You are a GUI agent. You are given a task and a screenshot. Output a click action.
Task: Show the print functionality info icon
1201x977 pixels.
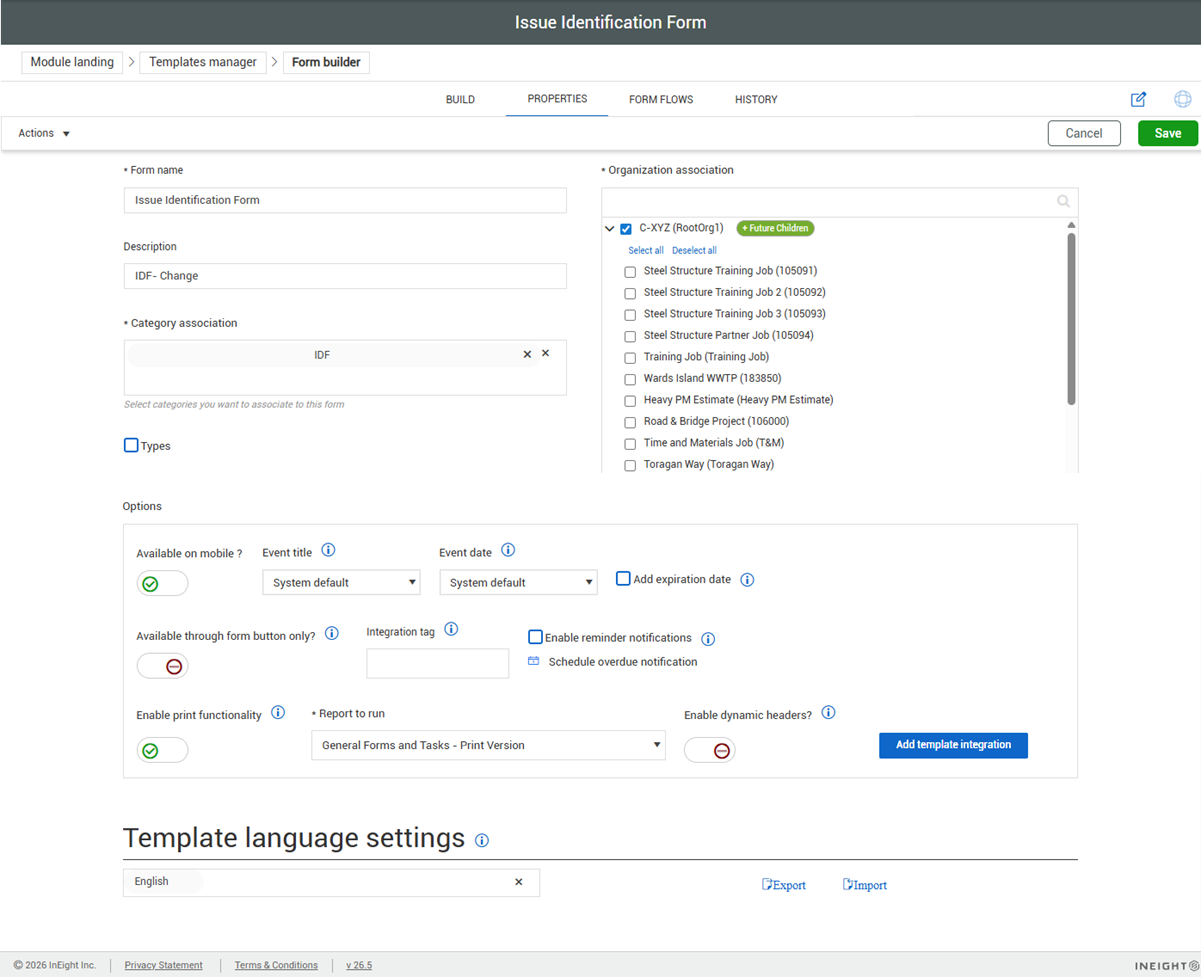click(278, 713)
